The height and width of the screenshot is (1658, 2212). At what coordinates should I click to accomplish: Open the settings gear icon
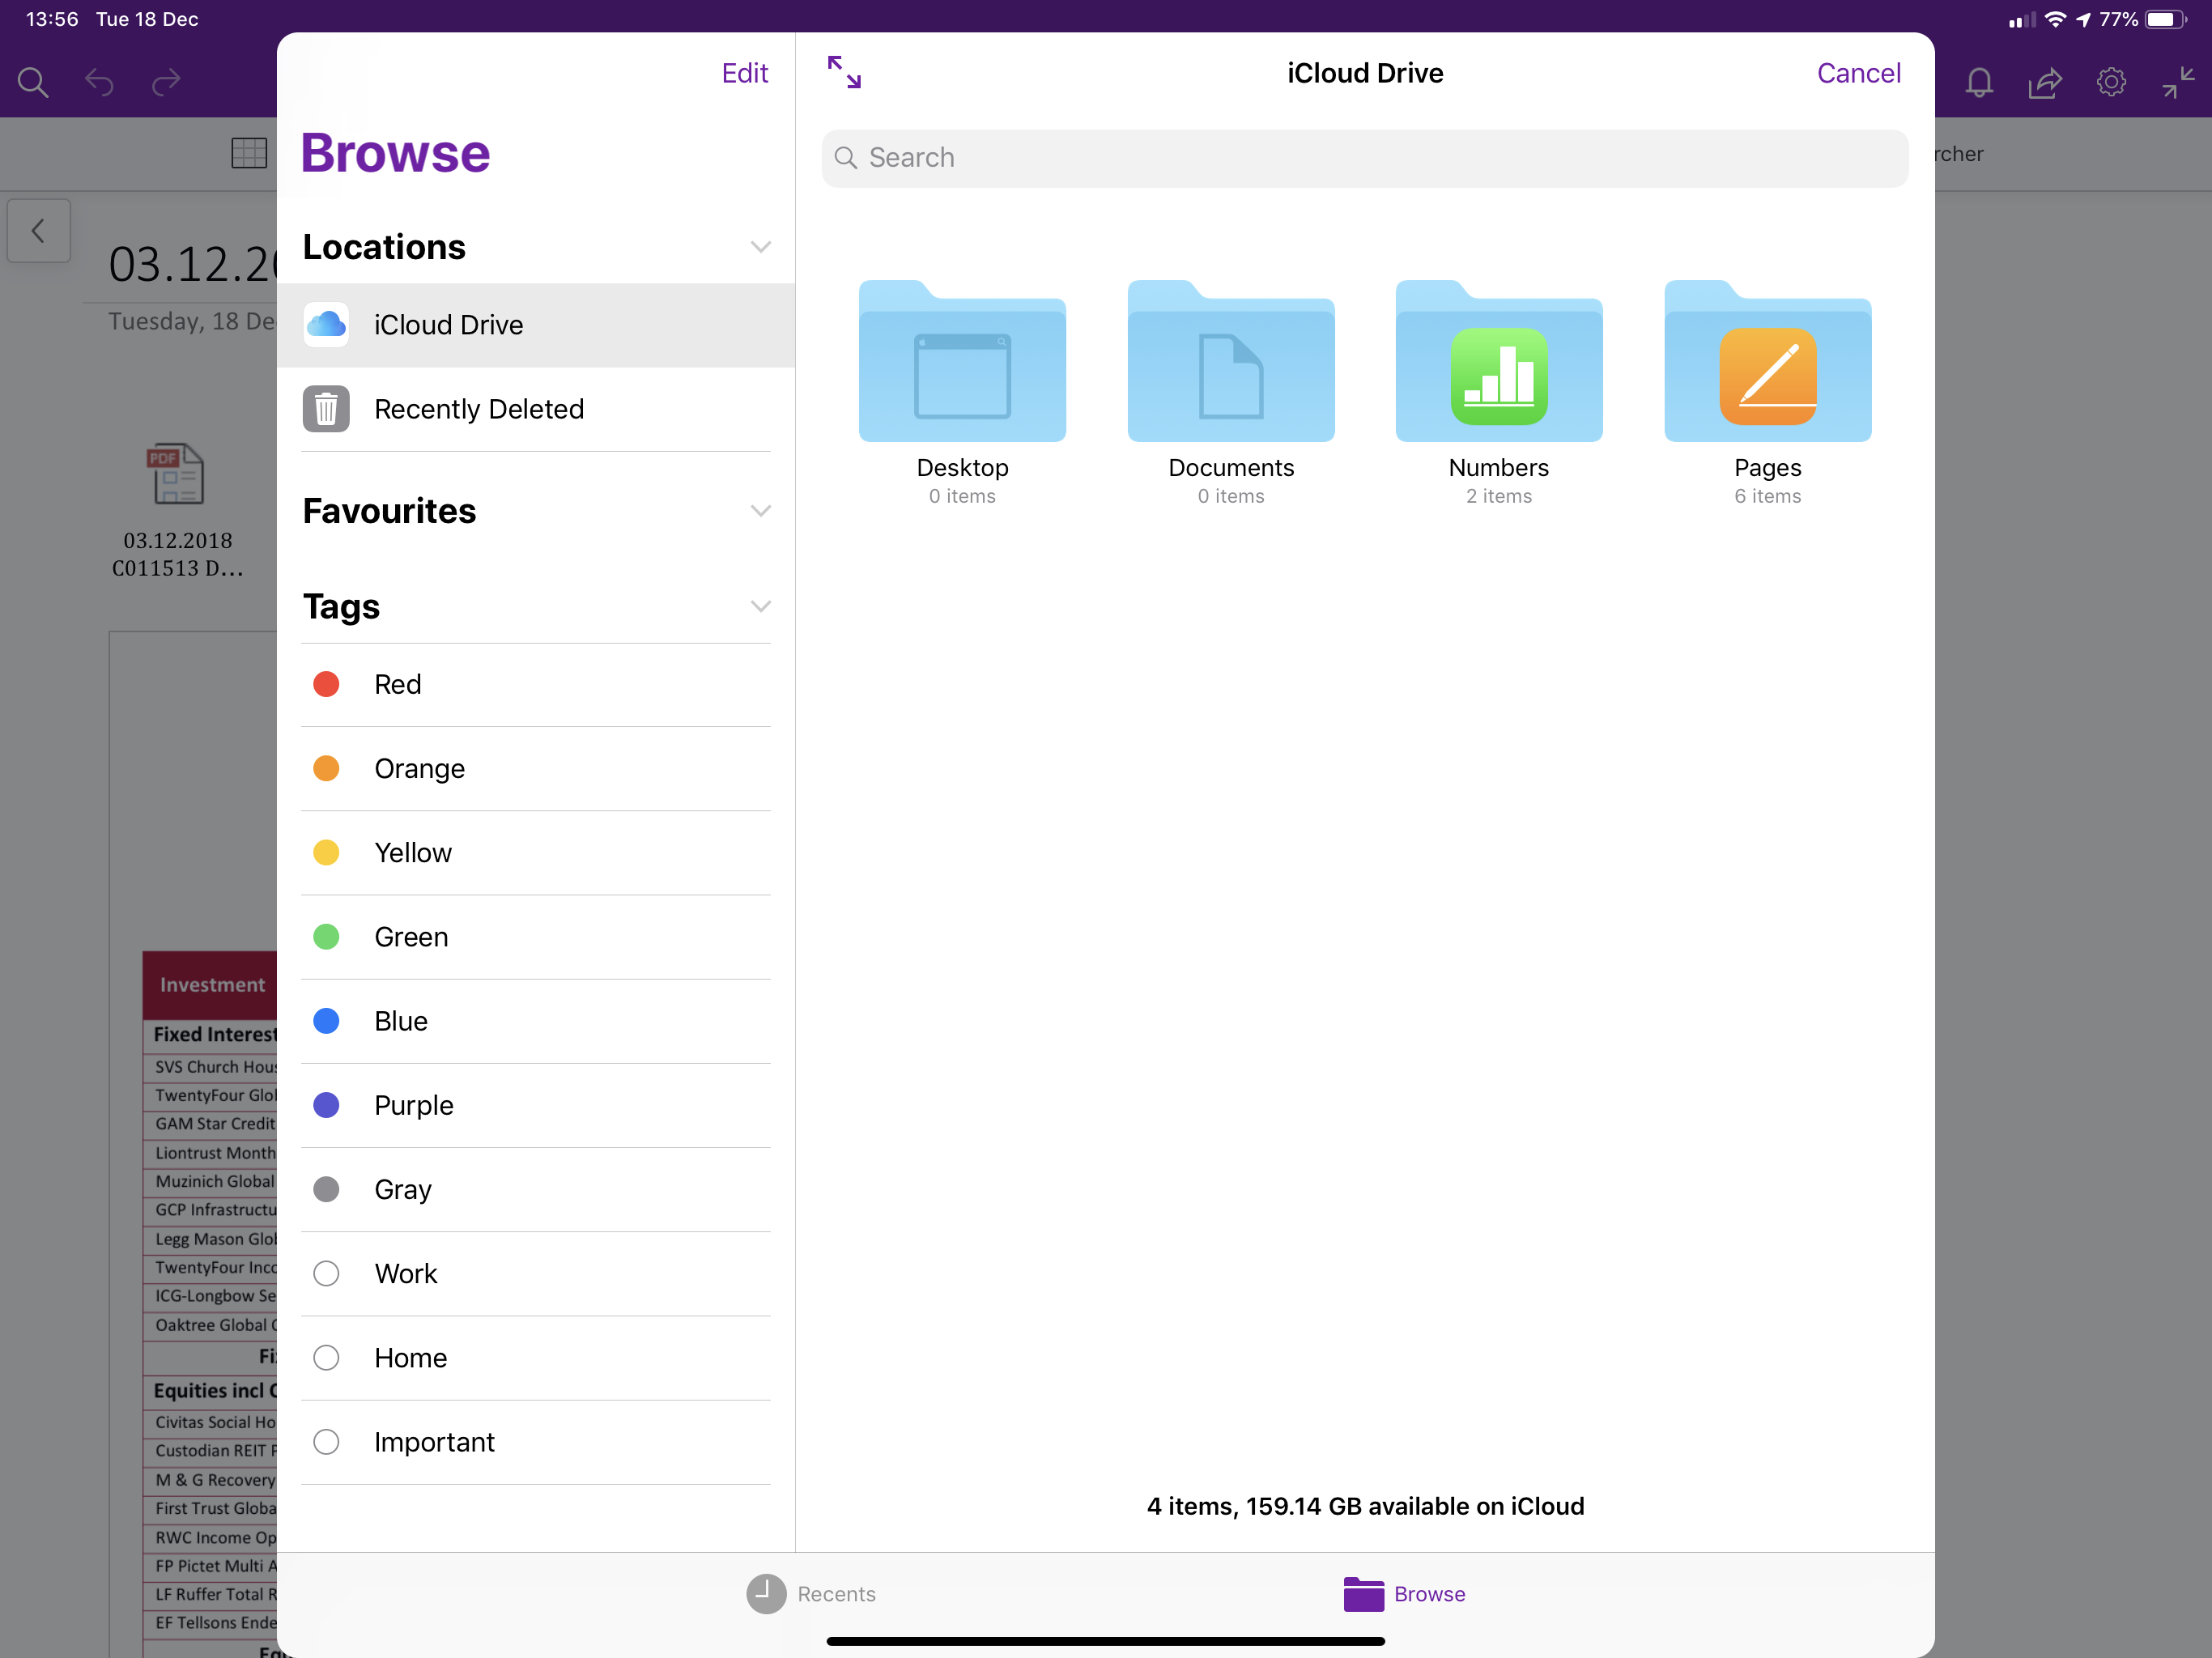2111,82
